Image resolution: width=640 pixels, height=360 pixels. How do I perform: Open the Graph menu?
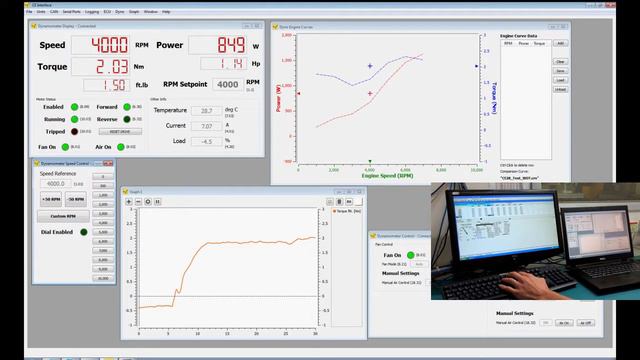[134, 12]
